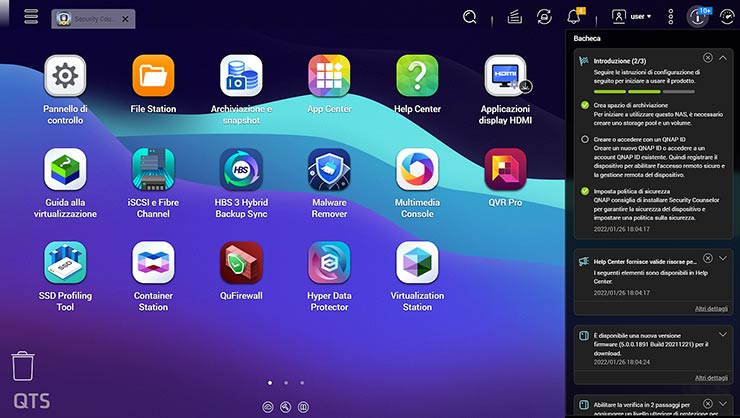Viewport: 740px width, 418px height.
Task: Open the user account dropdown
Action: pyautogui.click(x=631, y=16)
